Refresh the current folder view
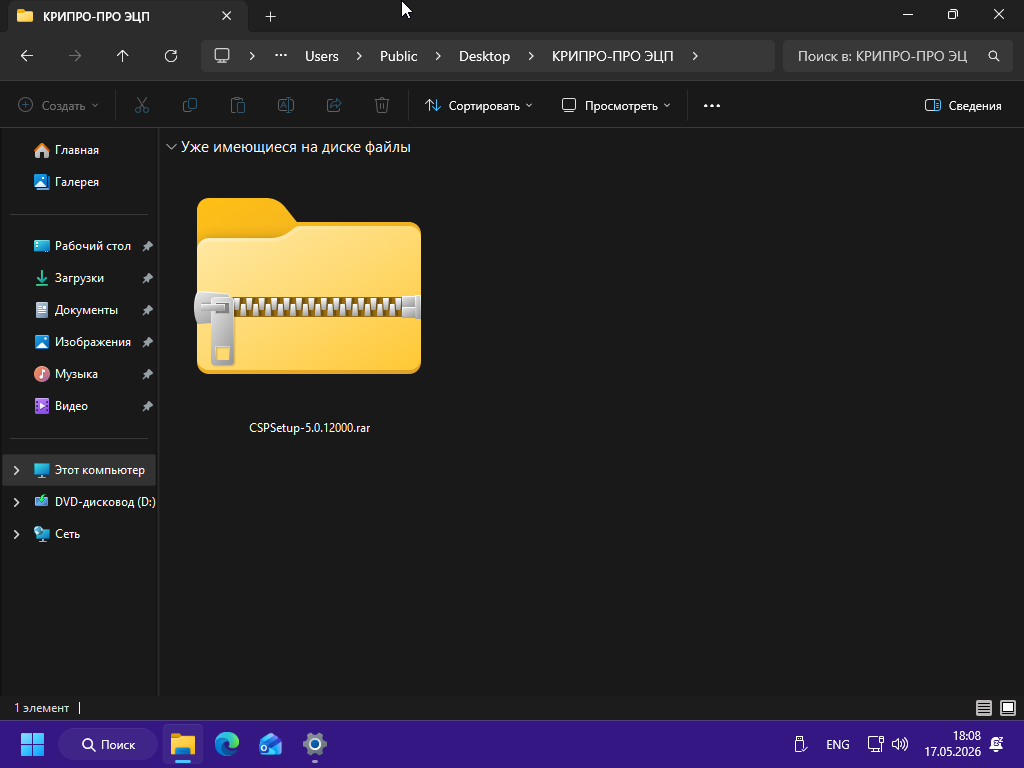The image size is (1024, 768). tap(171, 56)
